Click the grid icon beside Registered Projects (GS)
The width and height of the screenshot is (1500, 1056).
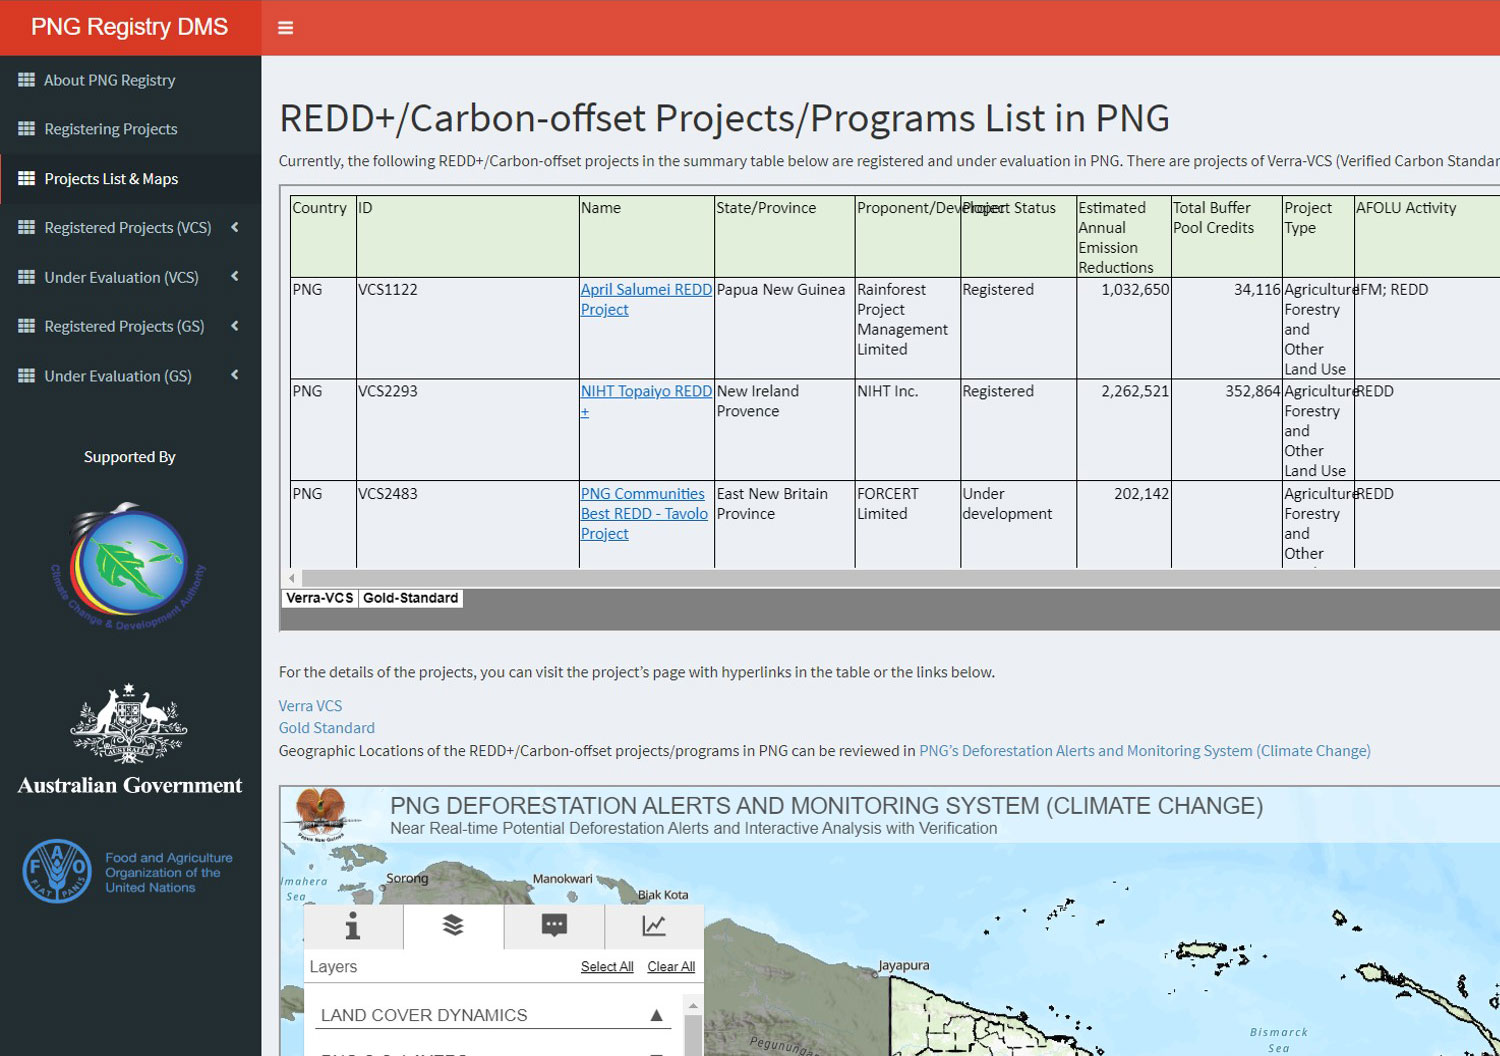coord(27,326)
